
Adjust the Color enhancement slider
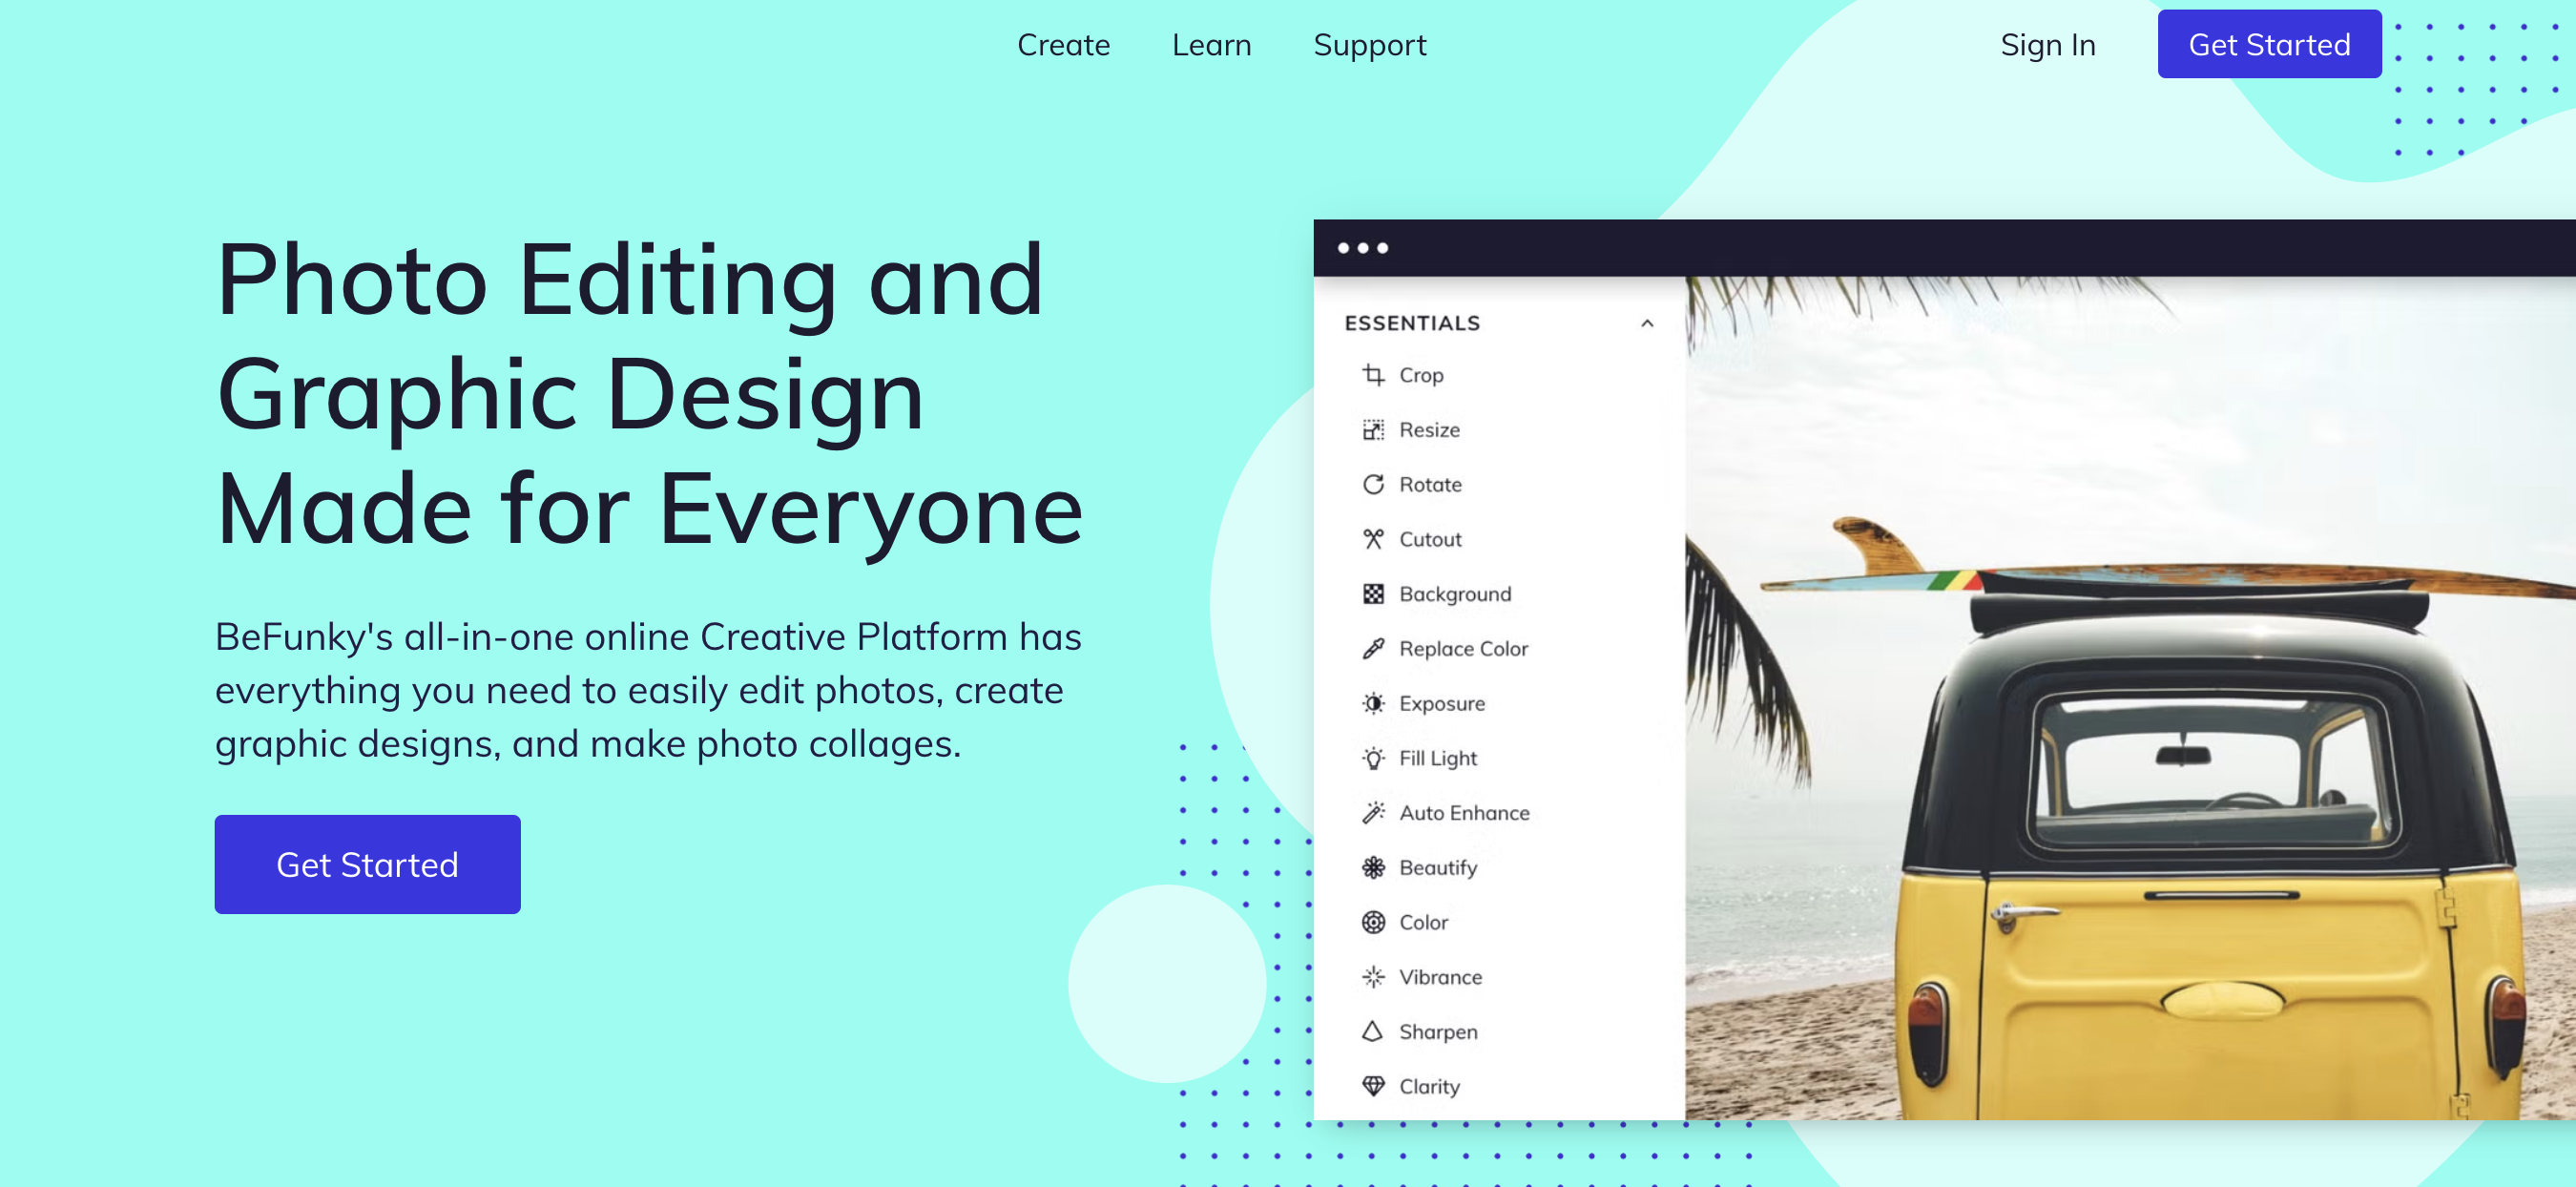[x=1423, y=921]
